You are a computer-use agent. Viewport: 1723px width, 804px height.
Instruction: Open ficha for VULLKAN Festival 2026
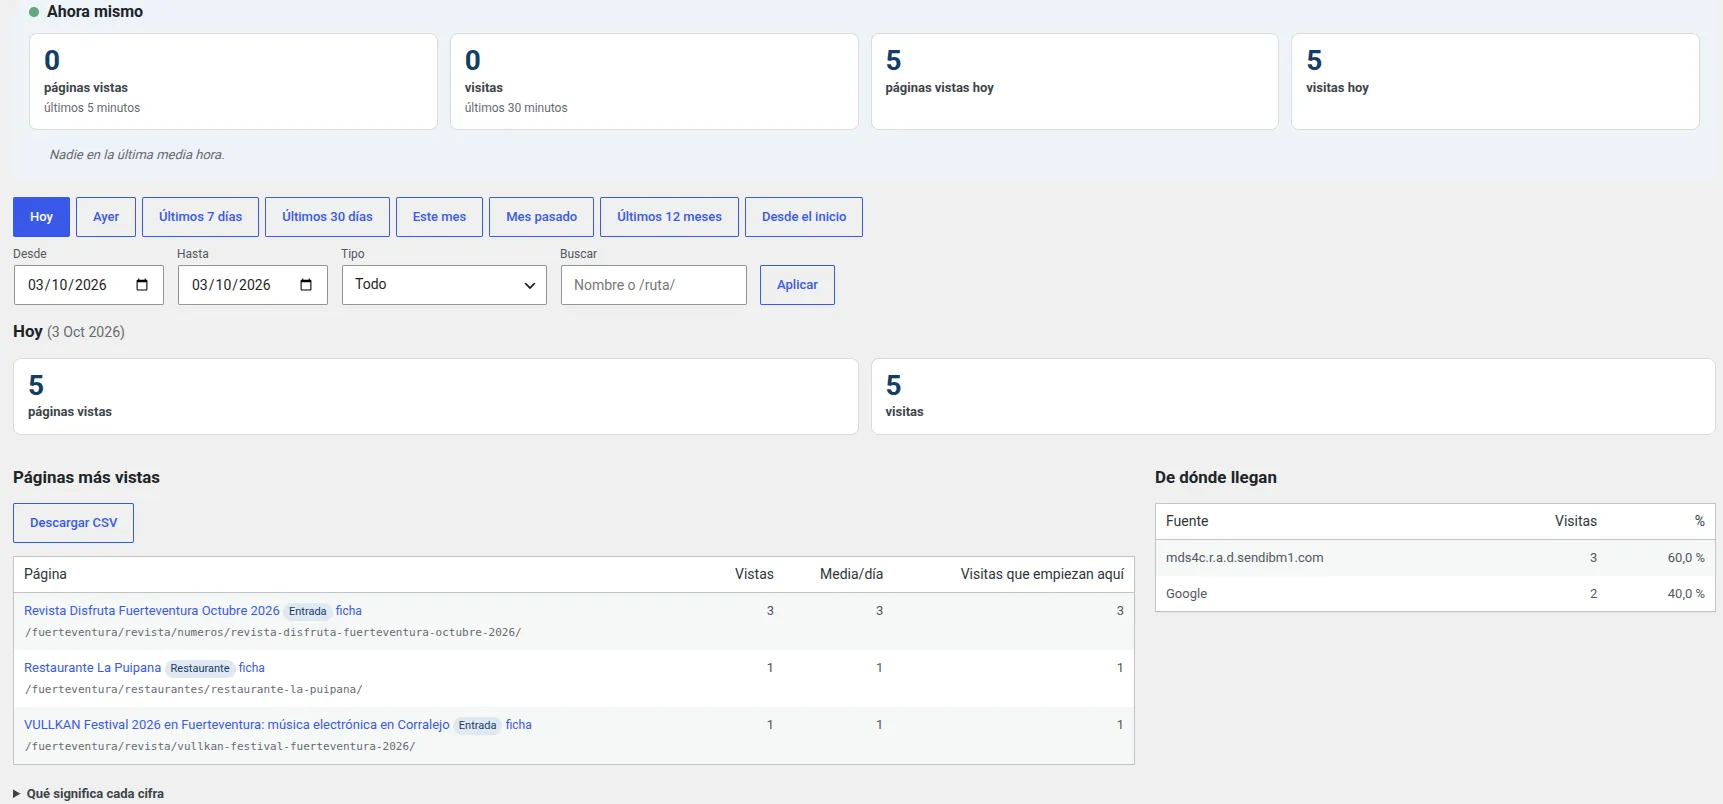[x=519, y=725]
